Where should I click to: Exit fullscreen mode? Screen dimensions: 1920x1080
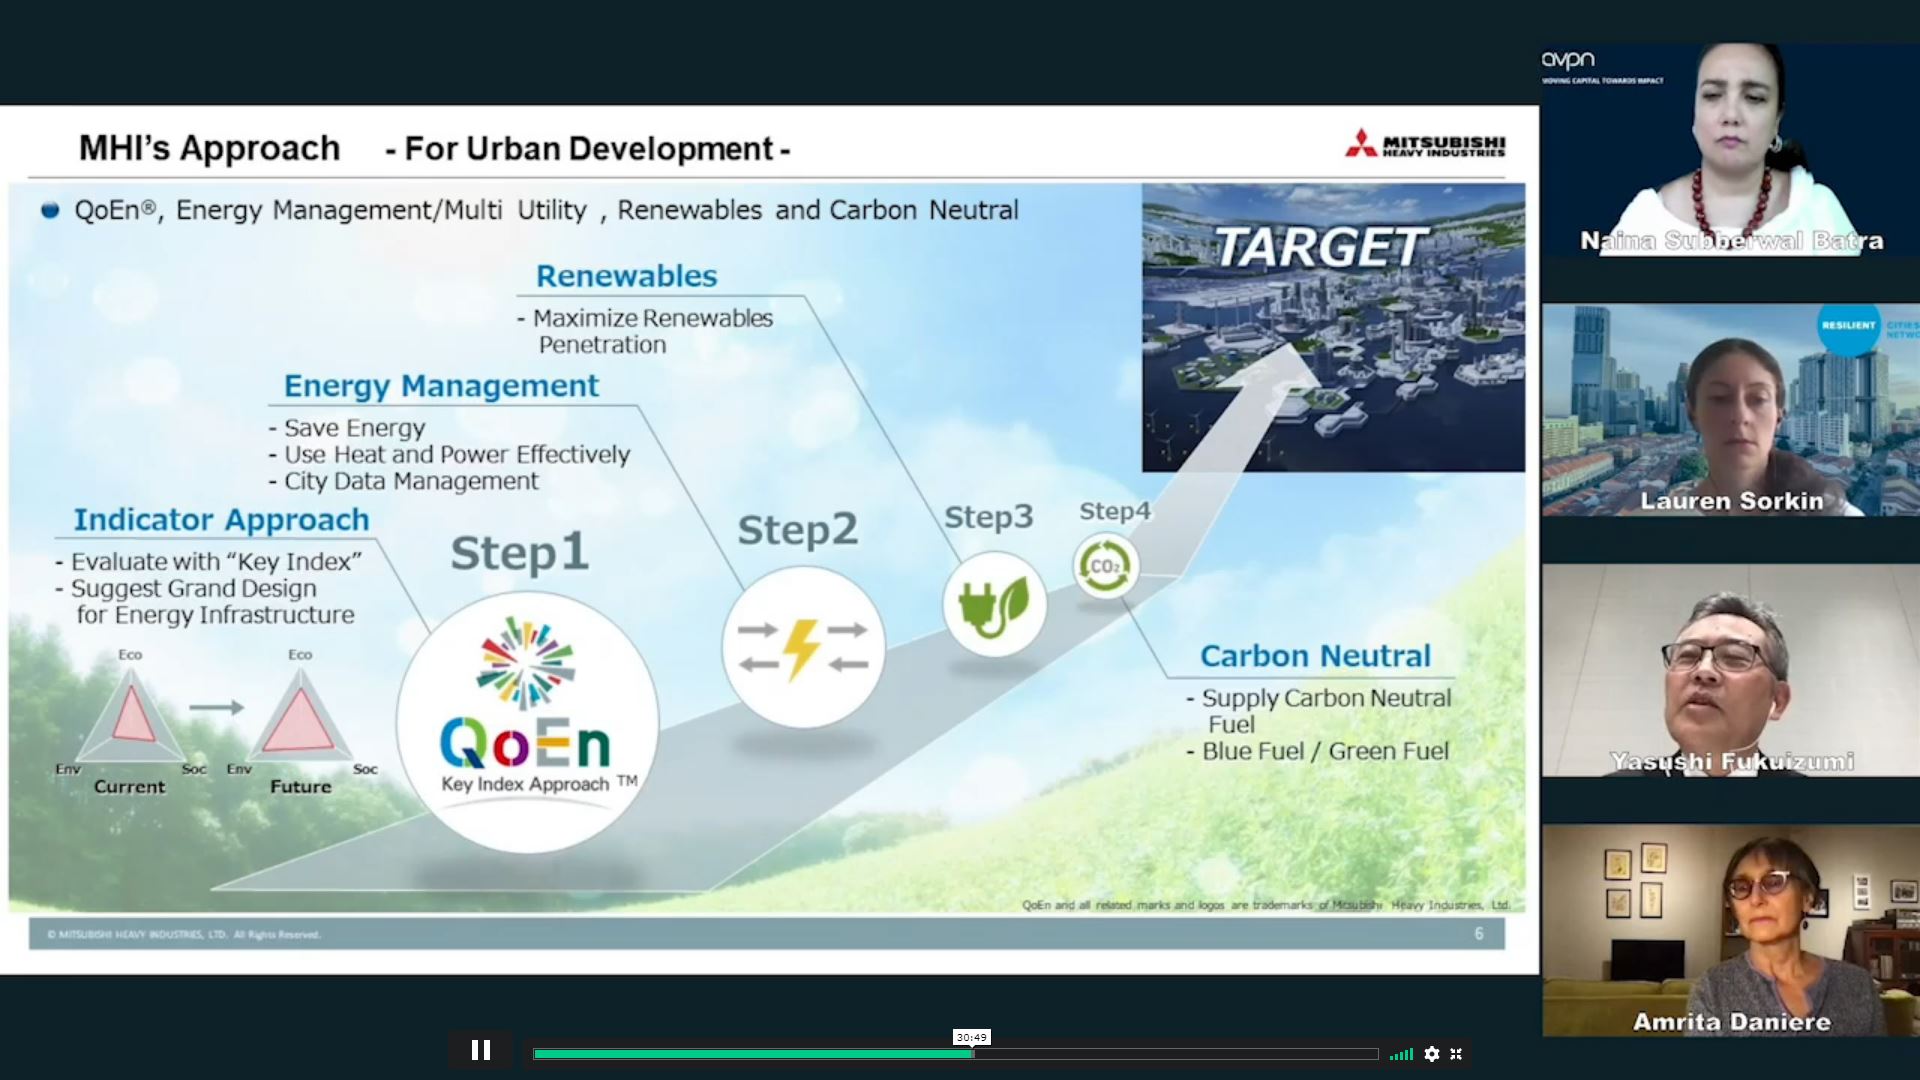1456,1054
